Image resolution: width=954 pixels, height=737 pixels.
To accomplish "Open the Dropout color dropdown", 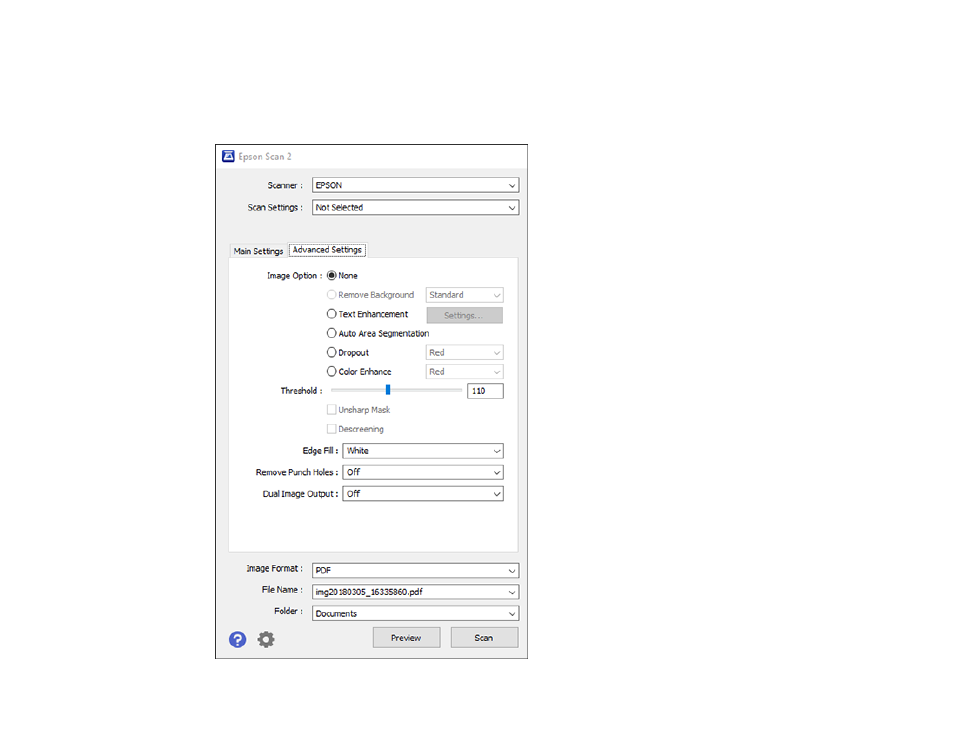I will coord(464,352).
